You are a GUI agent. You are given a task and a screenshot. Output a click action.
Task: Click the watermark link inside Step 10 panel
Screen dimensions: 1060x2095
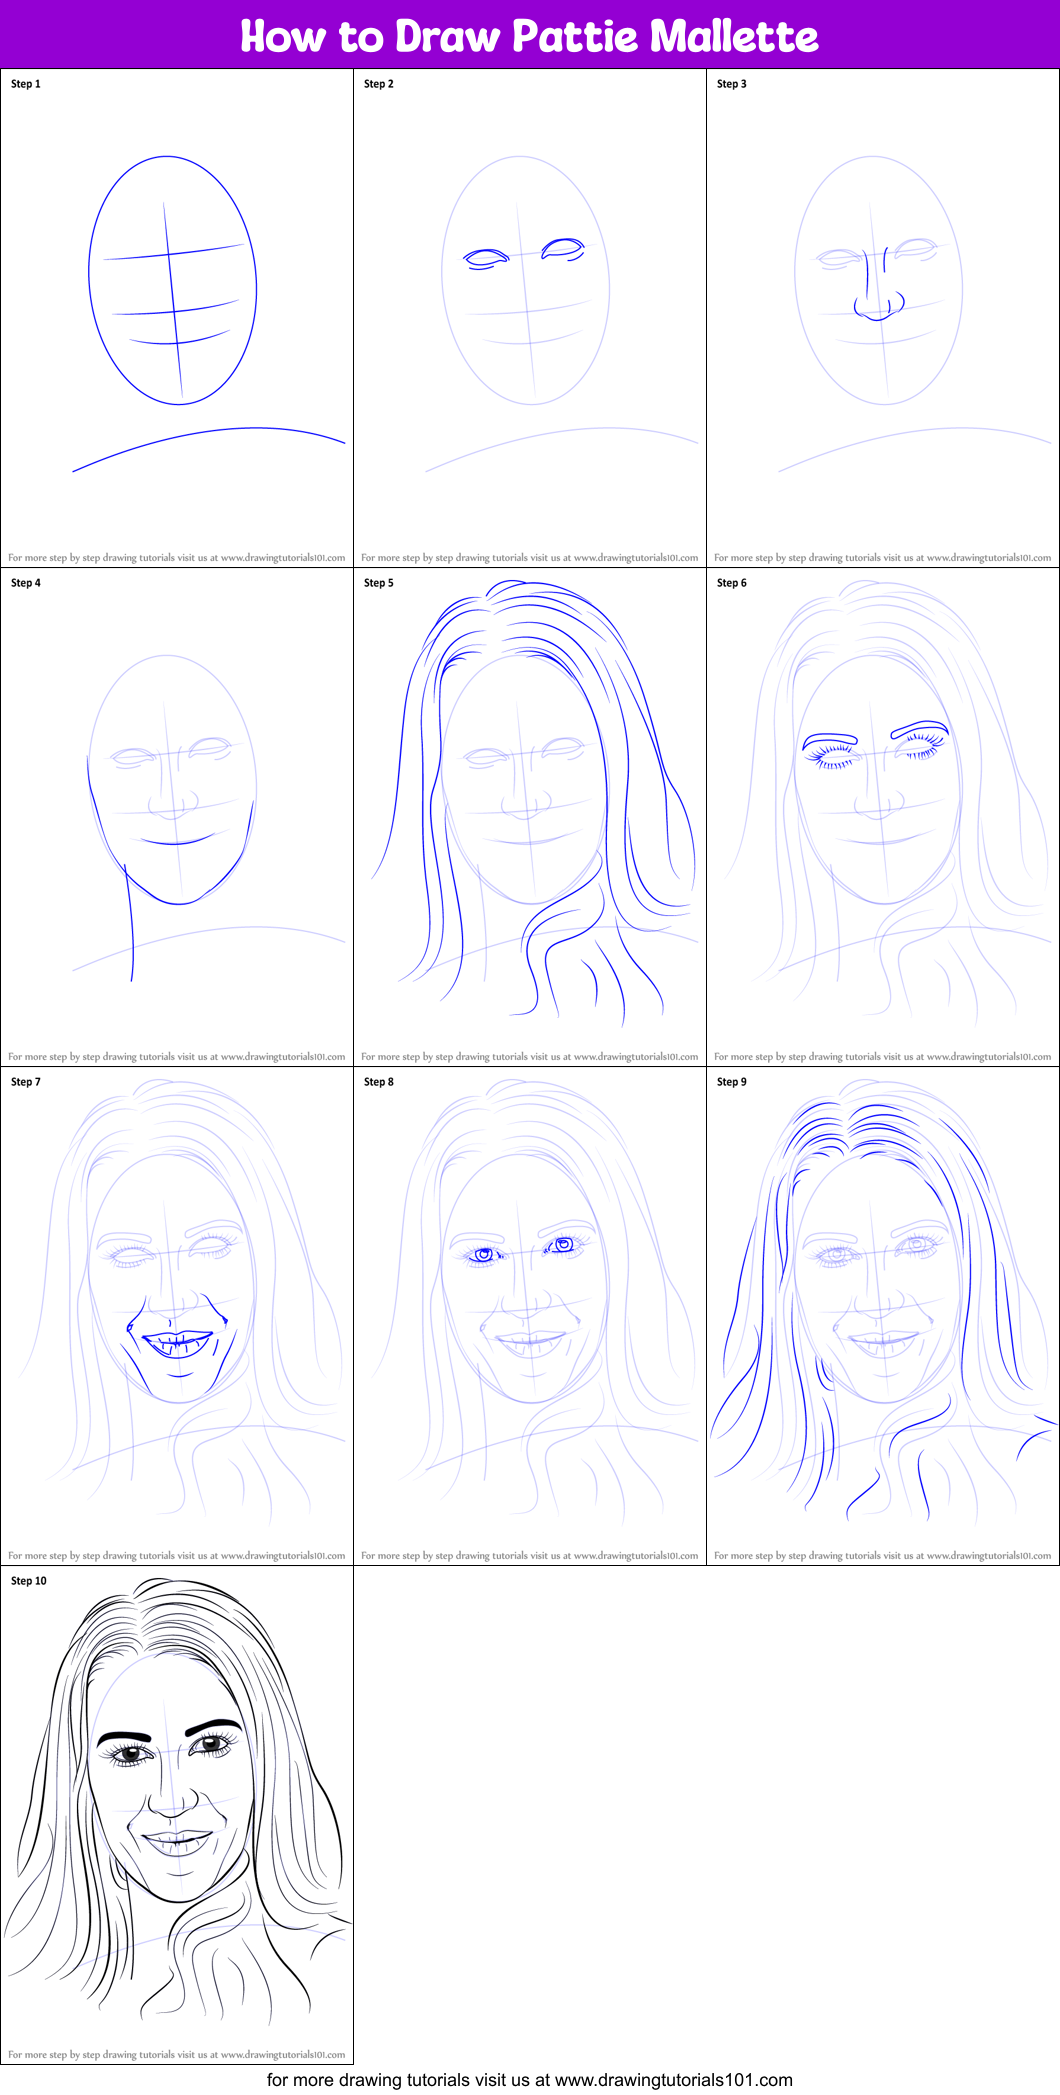point(177,2055)
